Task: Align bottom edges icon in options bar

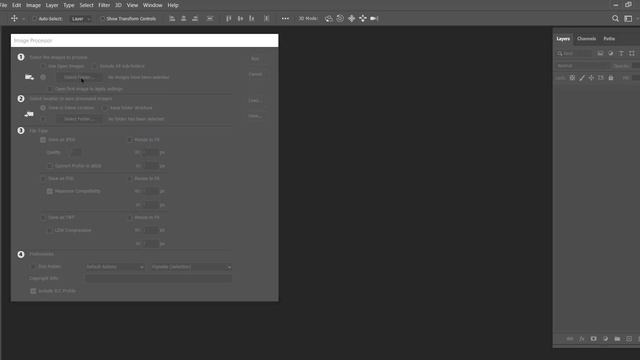Action: pyautogui.click(x=251, y=18)
